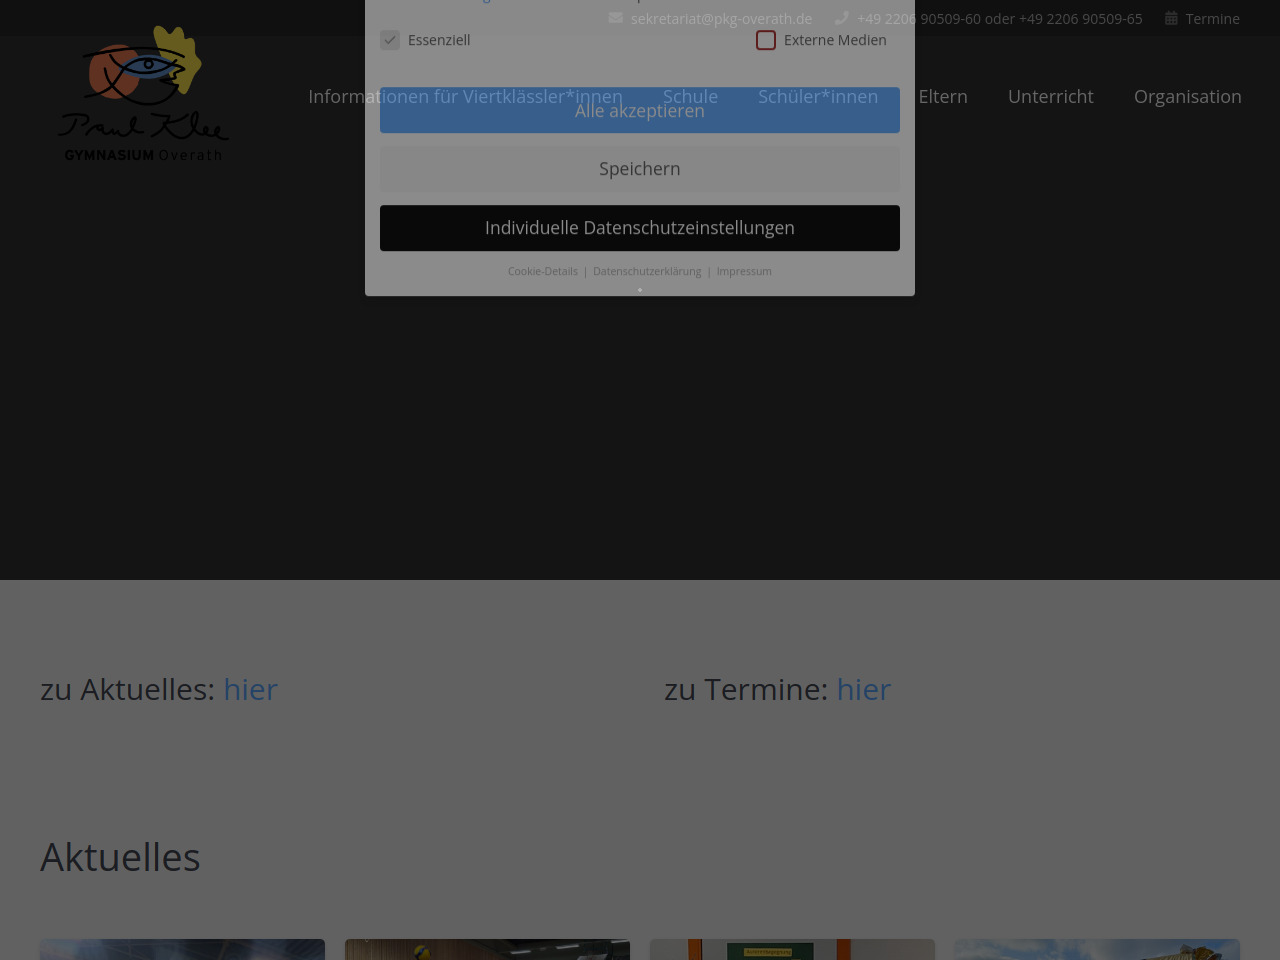Click the Speichern button
The width and height of the screenshot is (1280, 960).
pos(640,169)
